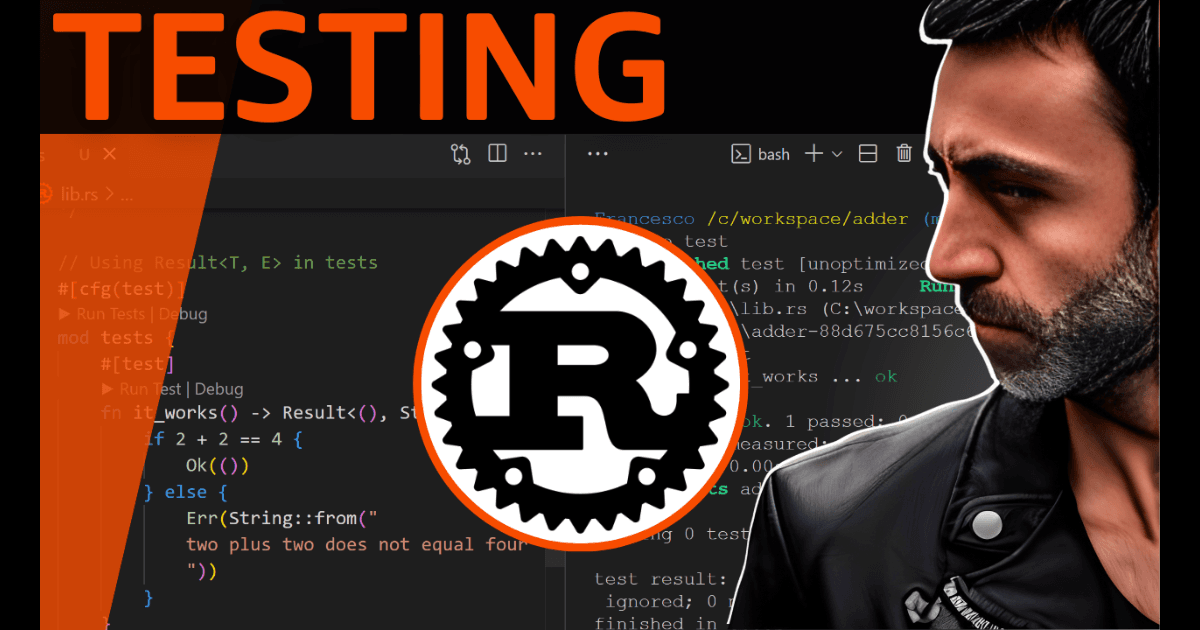
Task: Open the terminal panel More Actions ellipsis
Action: coord(597,153)
